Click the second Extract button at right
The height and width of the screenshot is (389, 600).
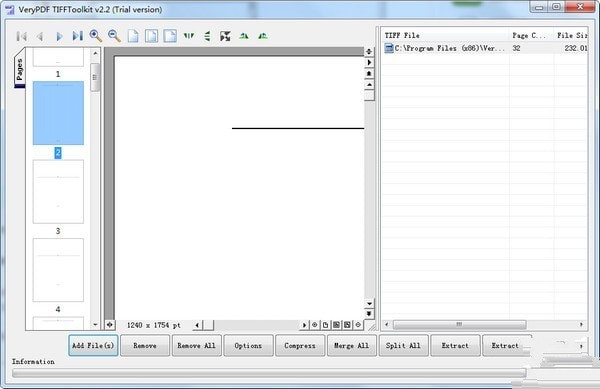coord(507,345)
